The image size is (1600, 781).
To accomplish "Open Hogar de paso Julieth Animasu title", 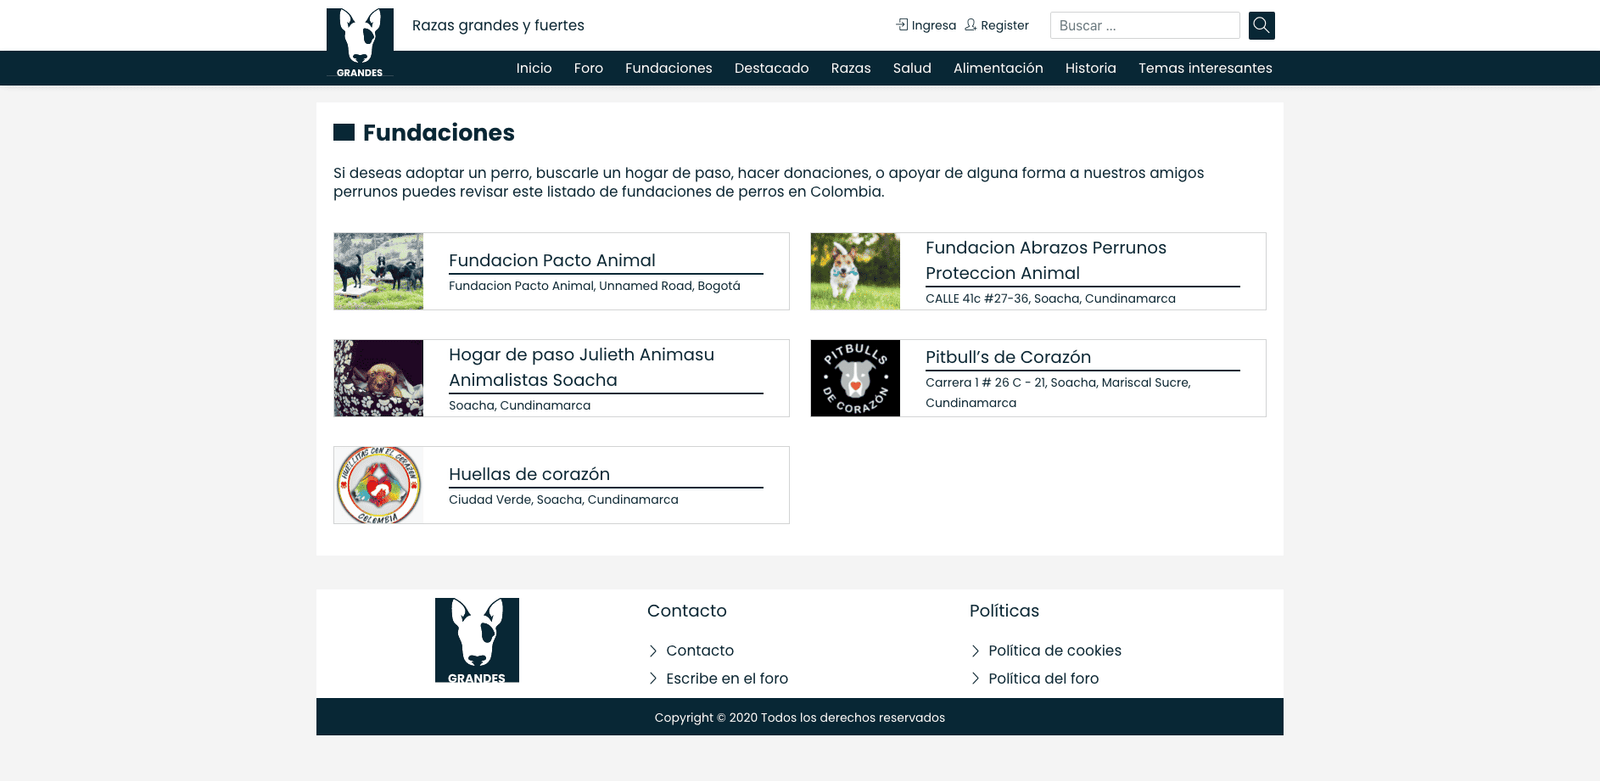I will (x=582, y=367).
